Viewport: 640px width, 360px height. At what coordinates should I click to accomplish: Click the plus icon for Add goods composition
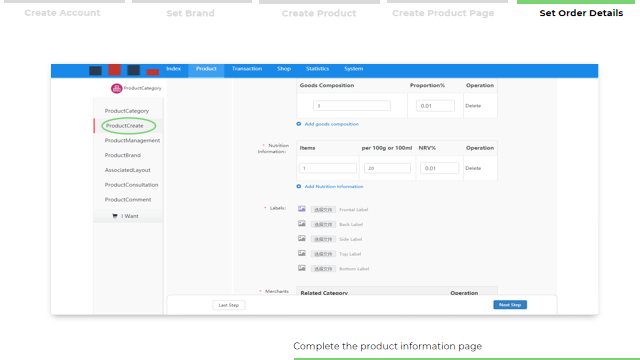point(299,124)
